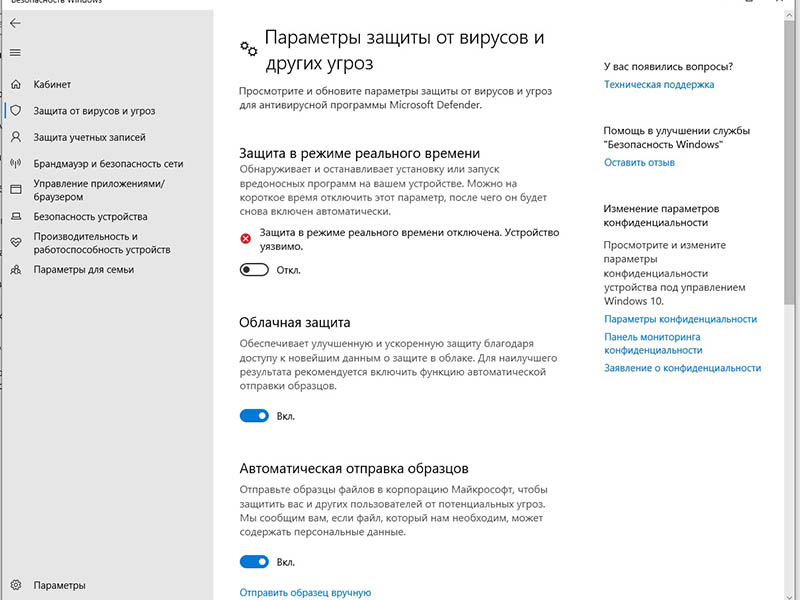Click the У вас появились вопросы? text
This screenshot has width=800, height=600.
pos(668,66)
